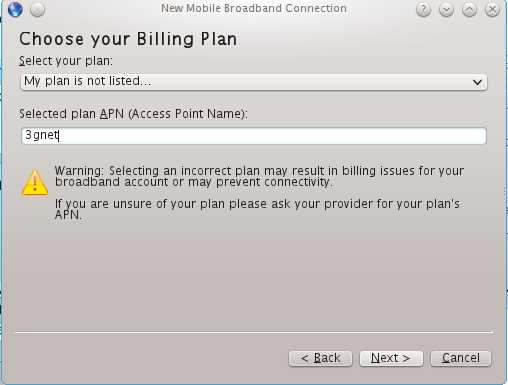Click the question mark help button

point(423,10)
